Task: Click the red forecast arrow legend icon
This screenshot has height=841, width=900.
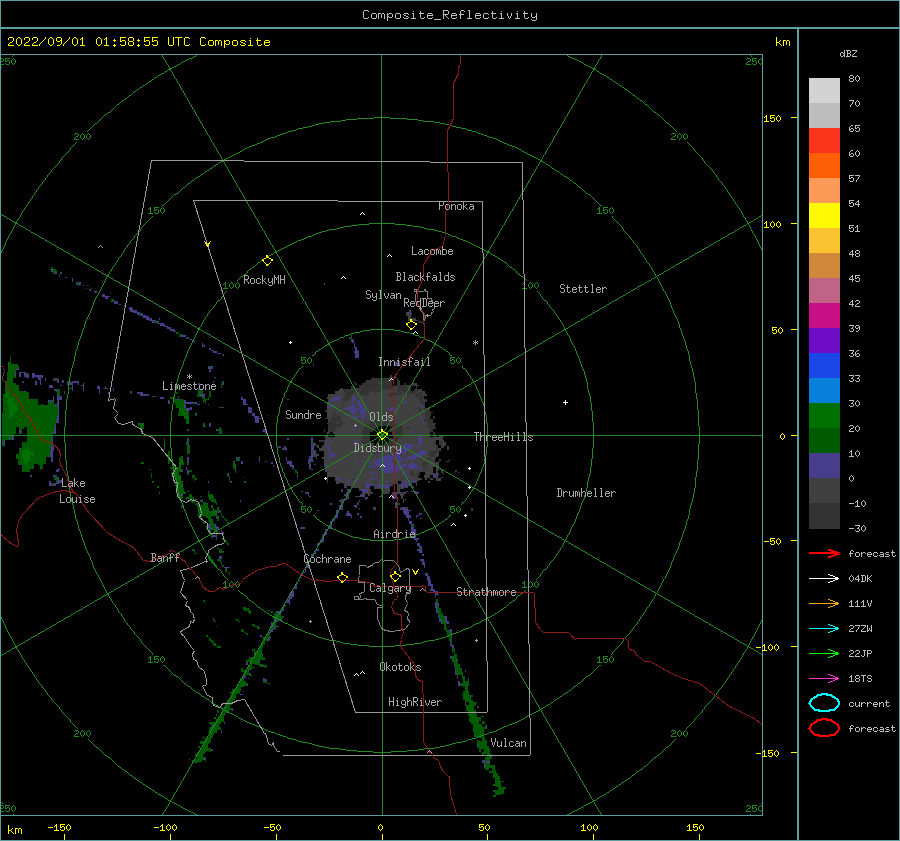Action: pyautogui.click(x=824, y=553)
